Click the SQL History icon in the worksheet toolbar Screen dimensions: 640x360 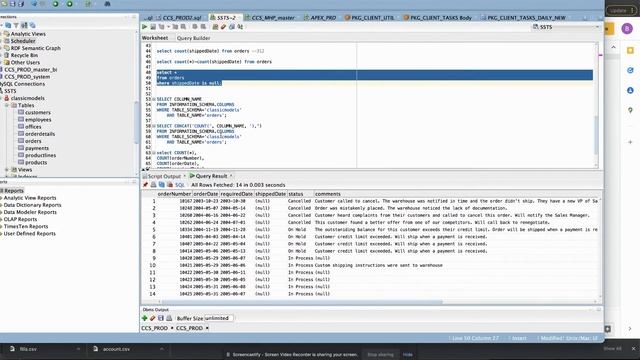pyautogui.click(x=232, y=27)
